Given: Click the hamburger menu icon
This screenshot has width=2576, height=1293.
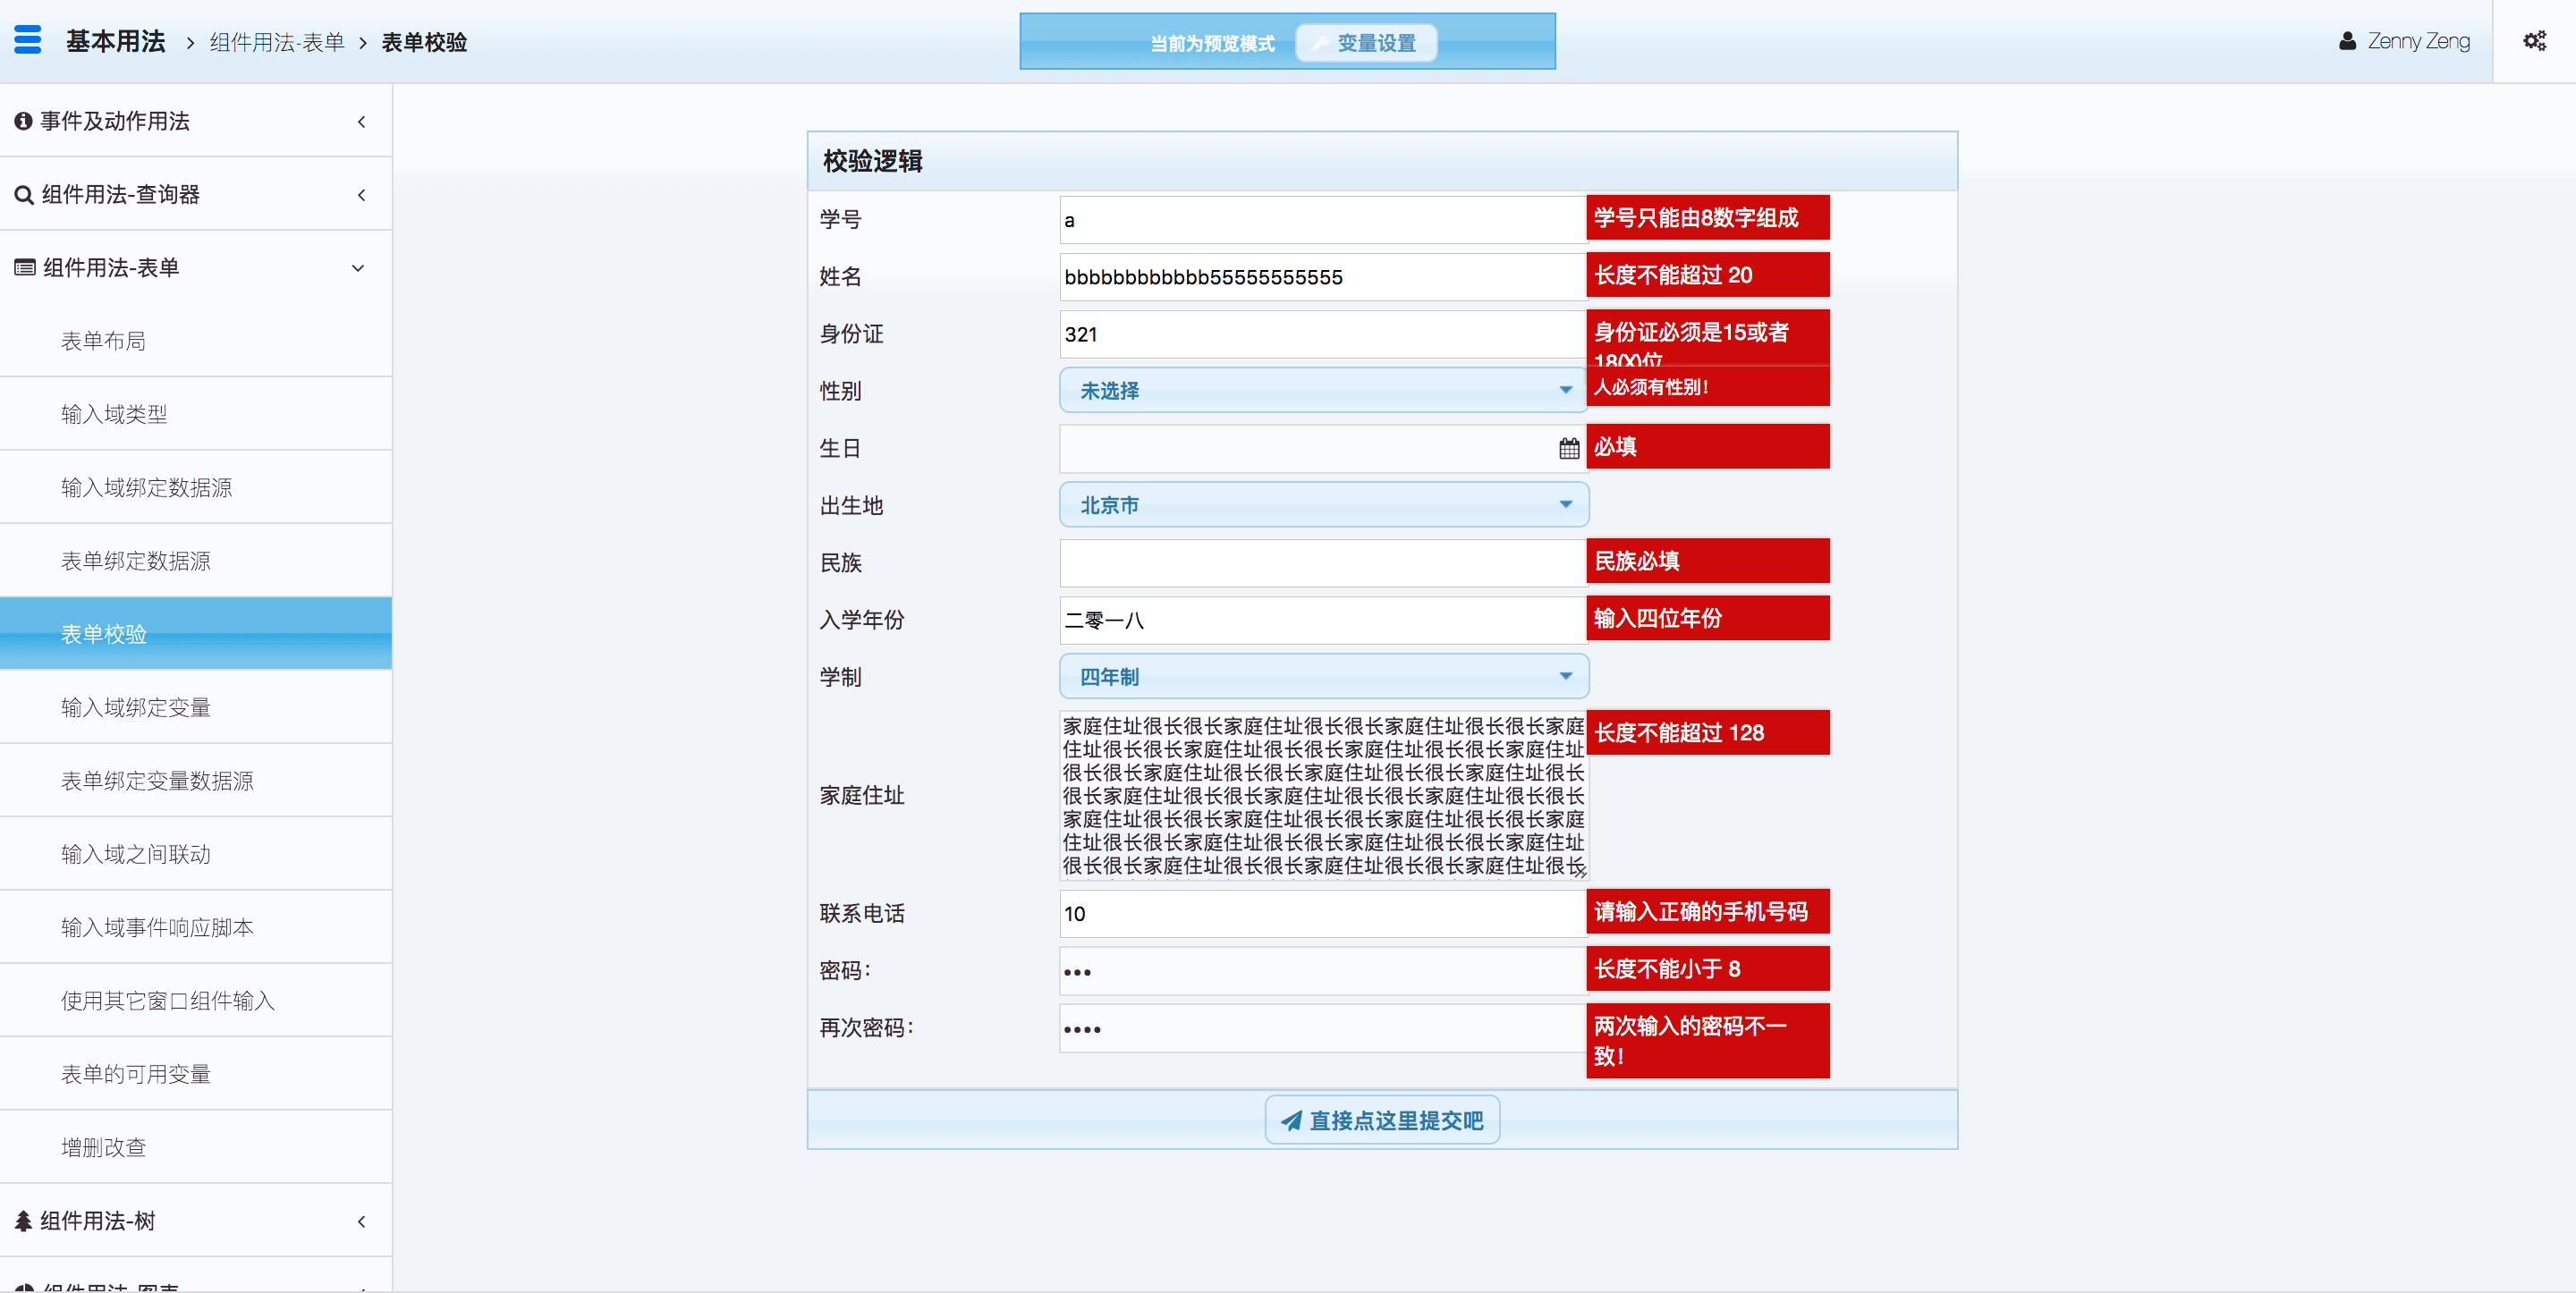Looking at the screenshot, I should [28, 40].
